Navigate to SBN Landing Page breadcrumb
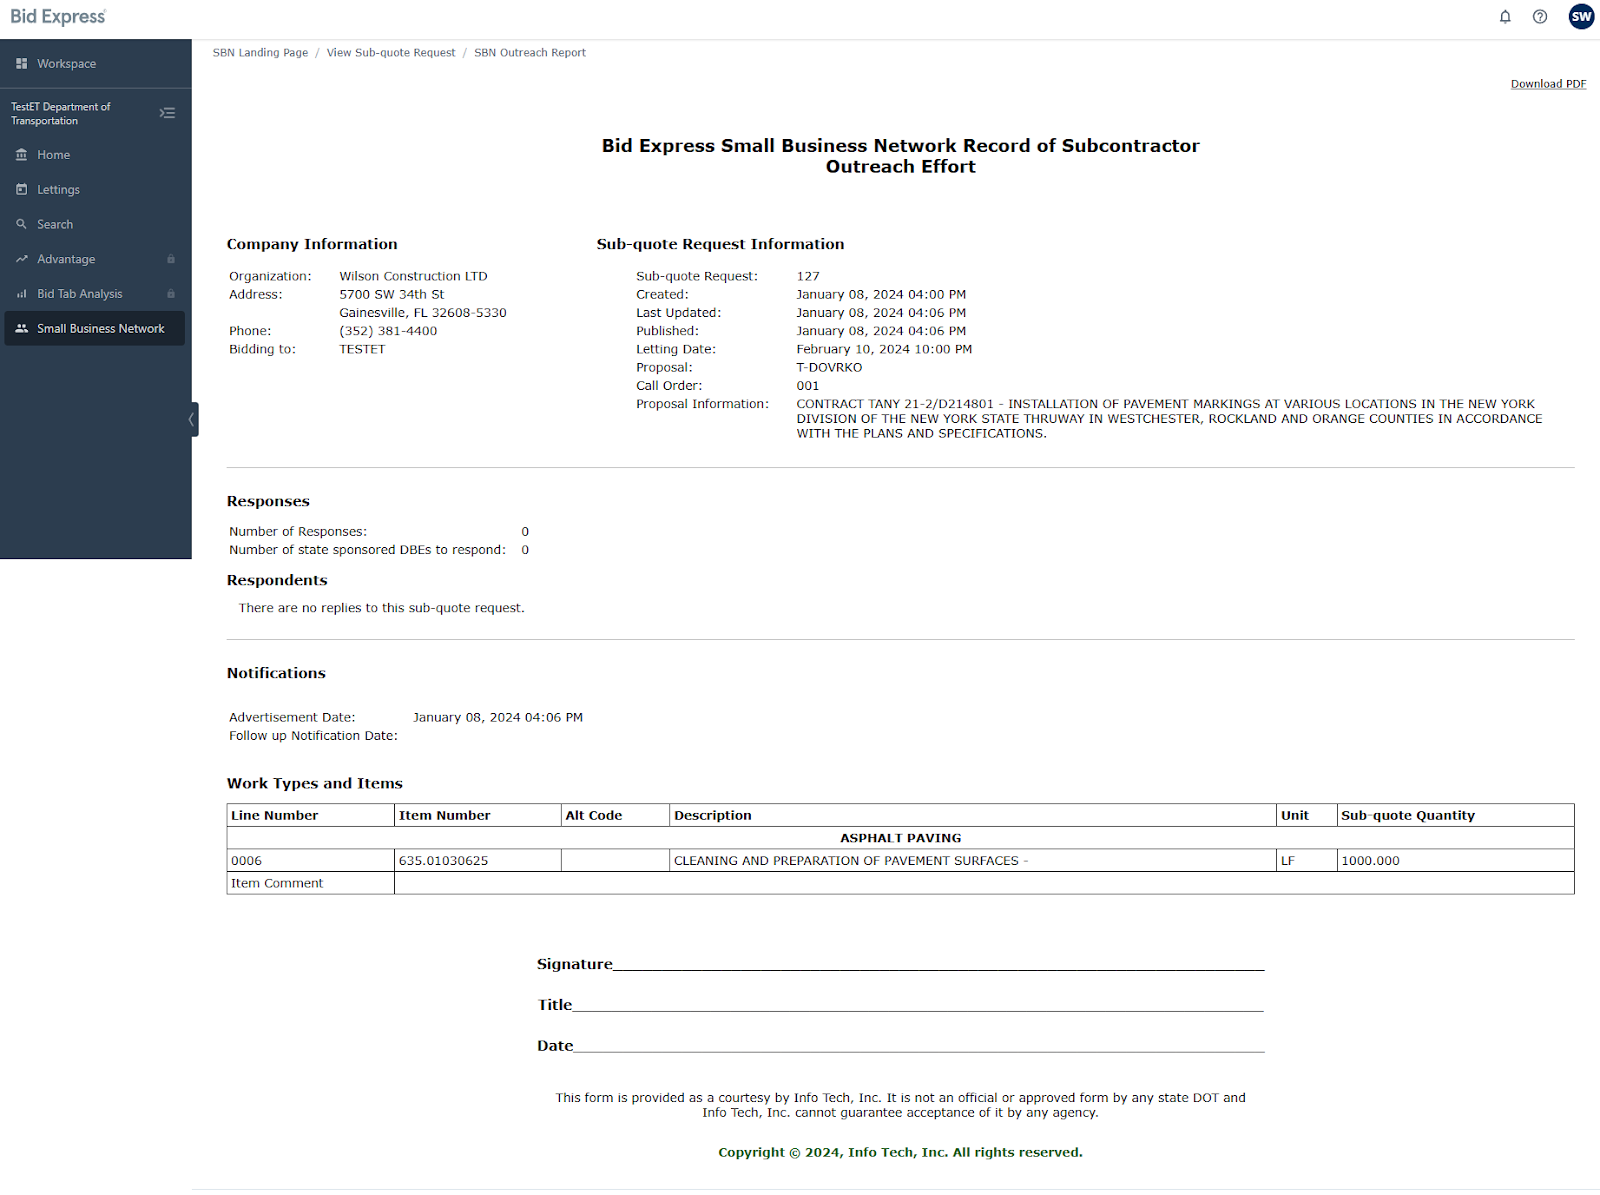Viewport: 1600px width, 1195px height. point(260,53)
